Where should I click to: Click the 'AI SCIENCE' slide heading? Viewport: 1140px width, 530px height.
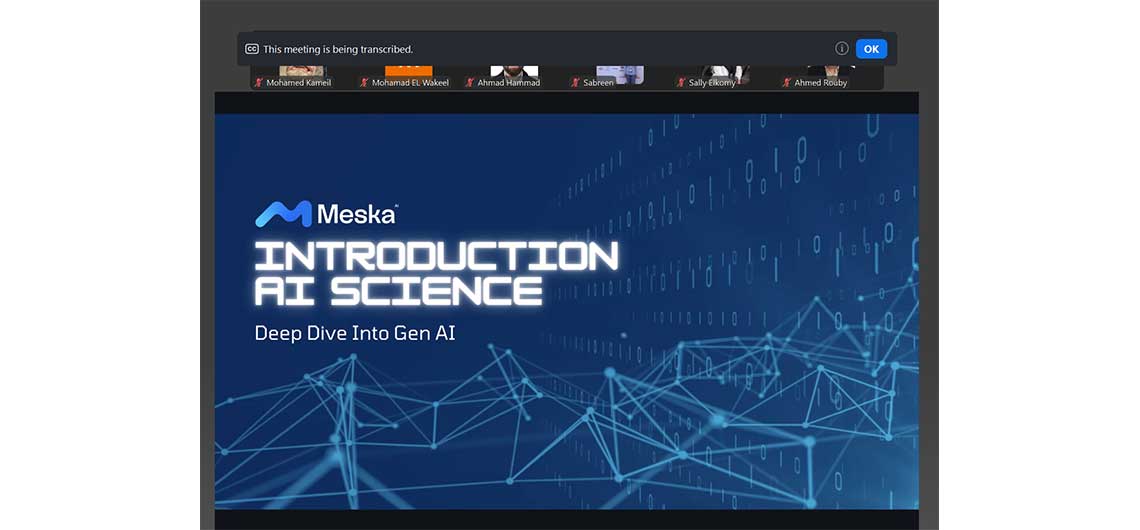pos(398,292)
